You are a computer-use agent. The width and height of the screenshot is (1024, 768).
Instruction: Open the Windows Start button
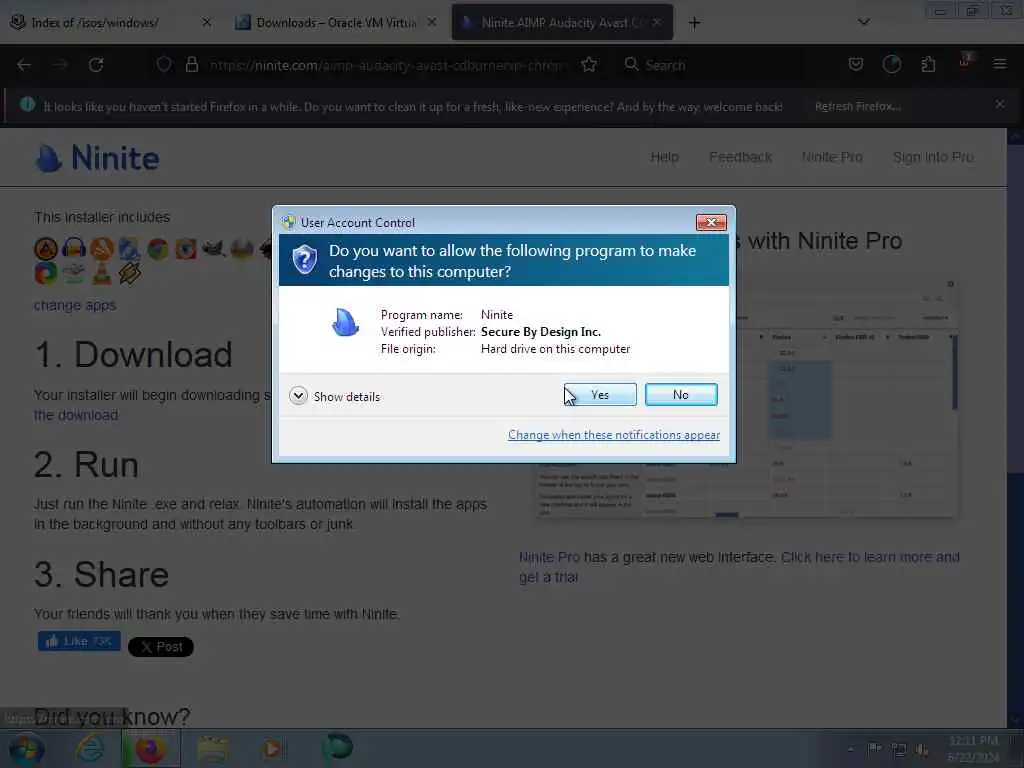tap(25, 749)
